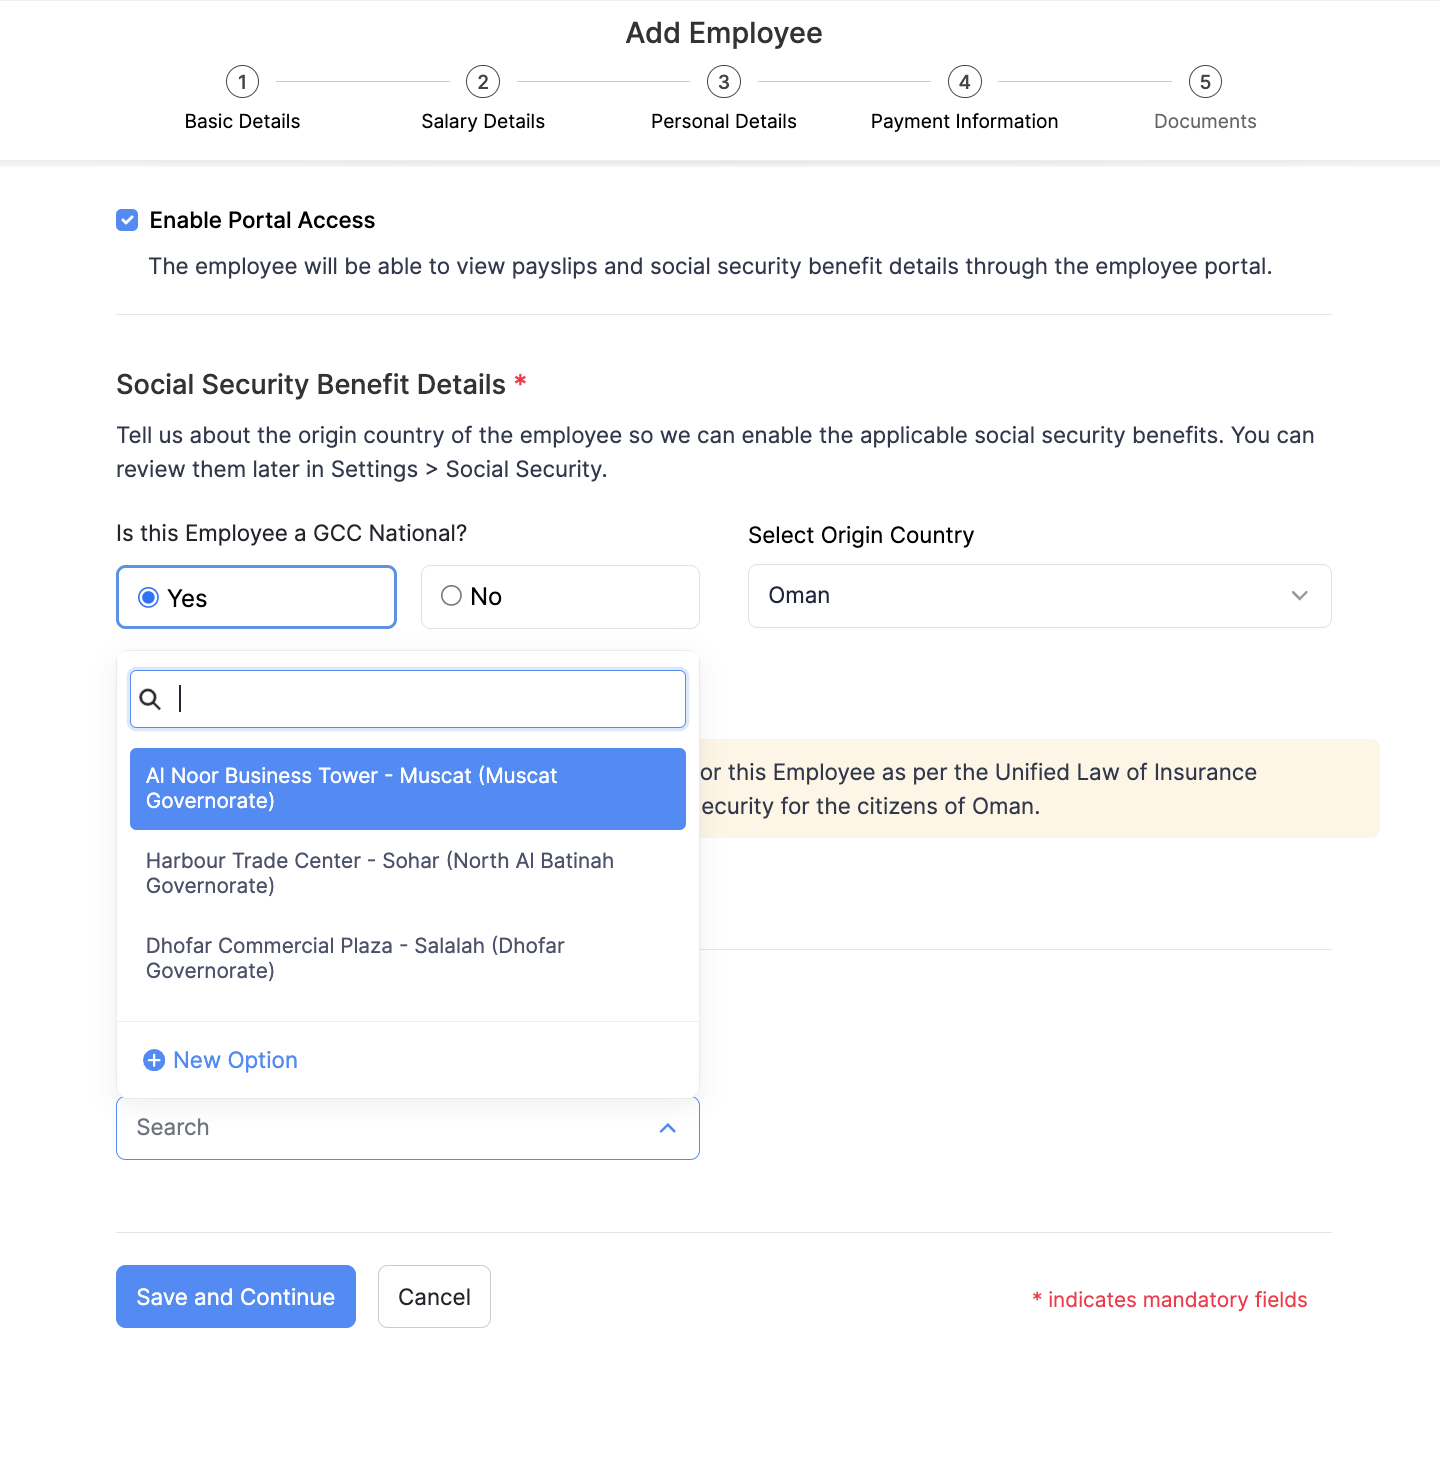This screenshot has width=1440, height=1480.
Task: Click the Cancel button
Action: (x=434, y=1297)
